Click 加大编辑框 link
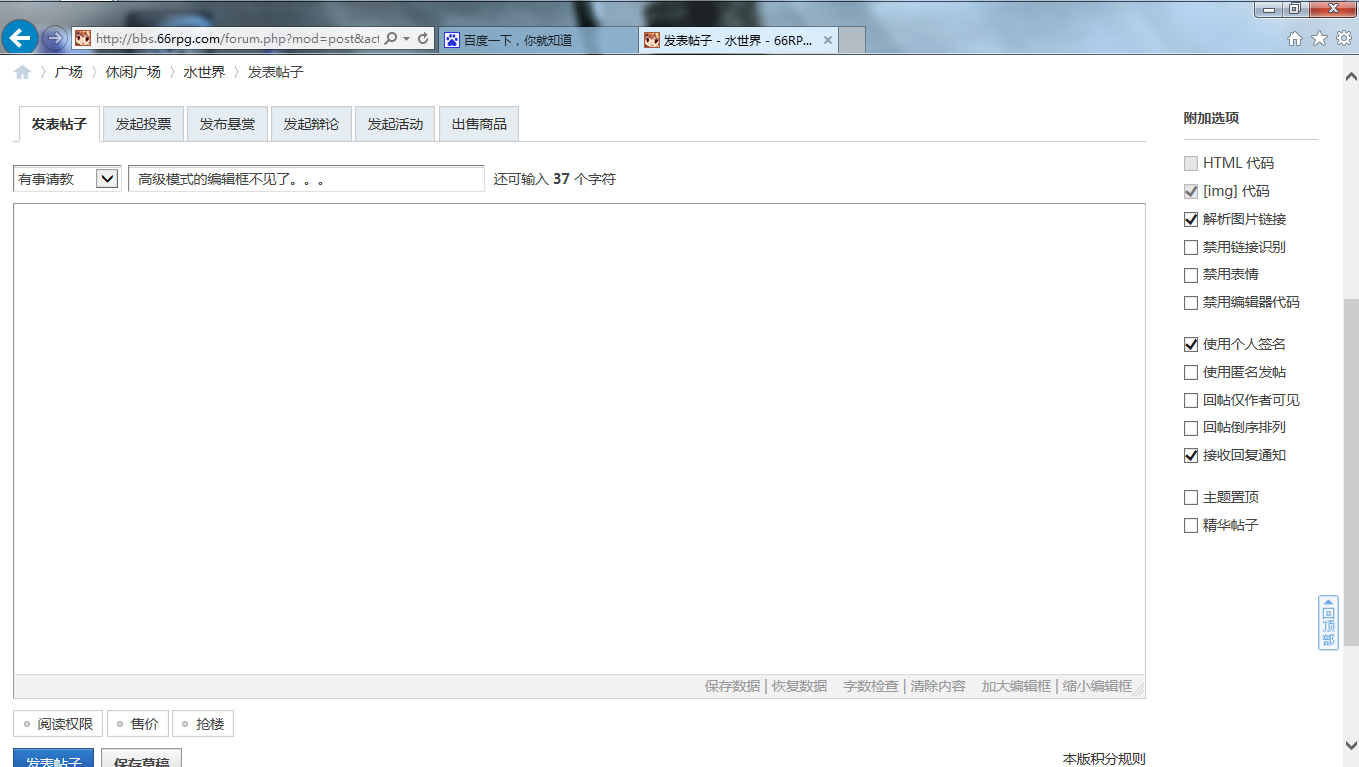 pyautogui.click(x=1016, y=686)
